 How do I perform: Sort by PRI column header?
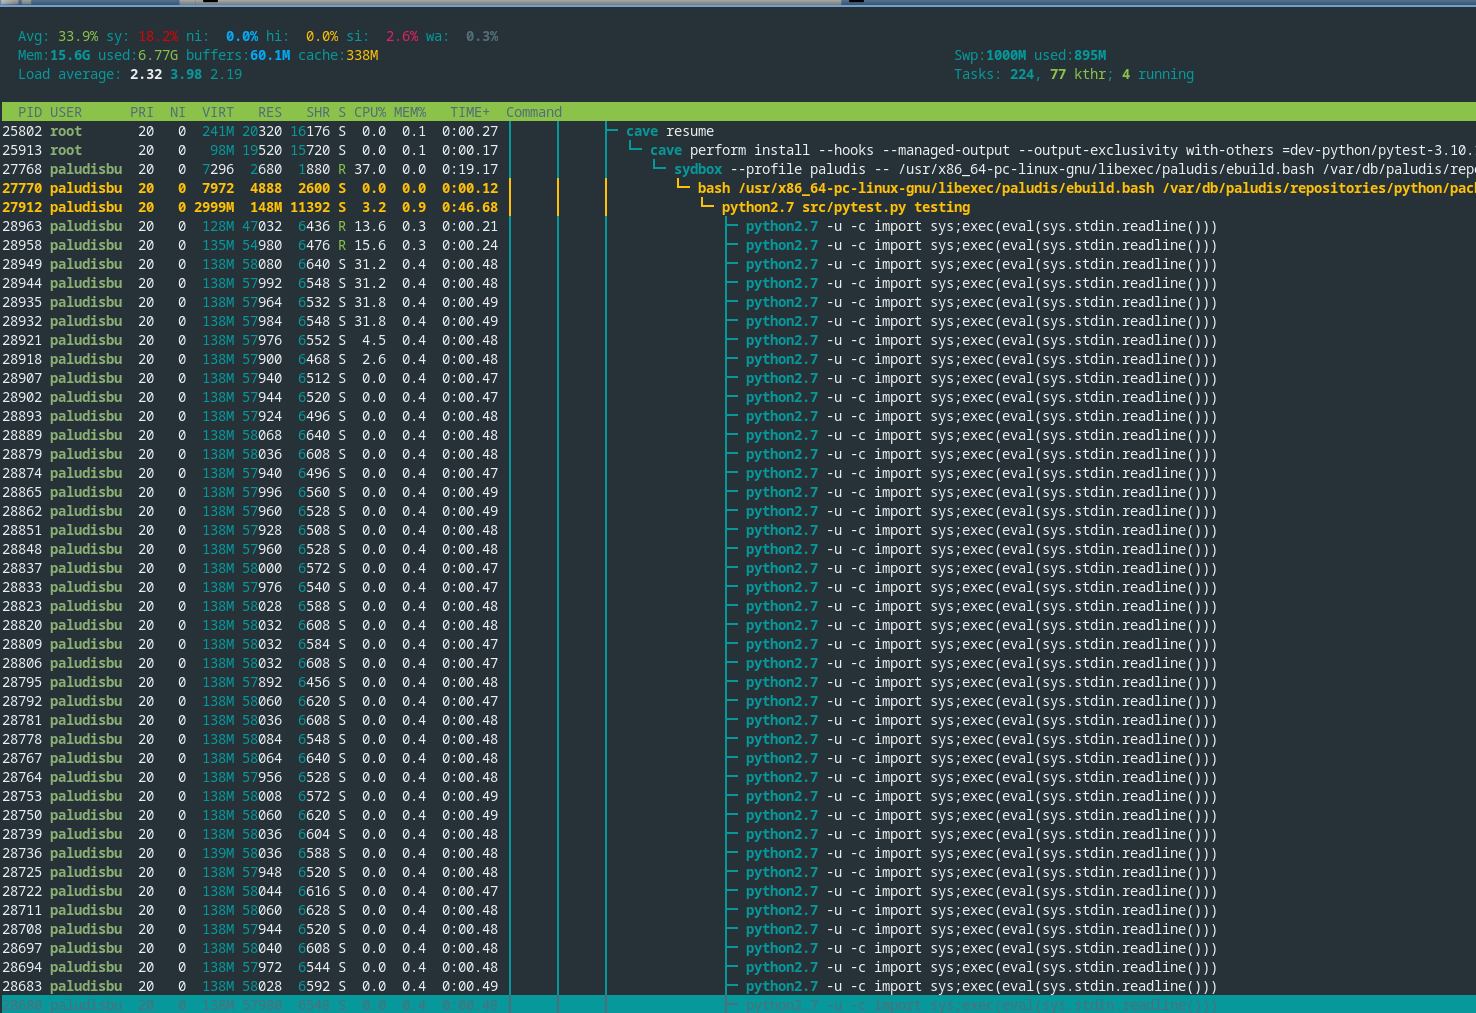click(142, 112)
